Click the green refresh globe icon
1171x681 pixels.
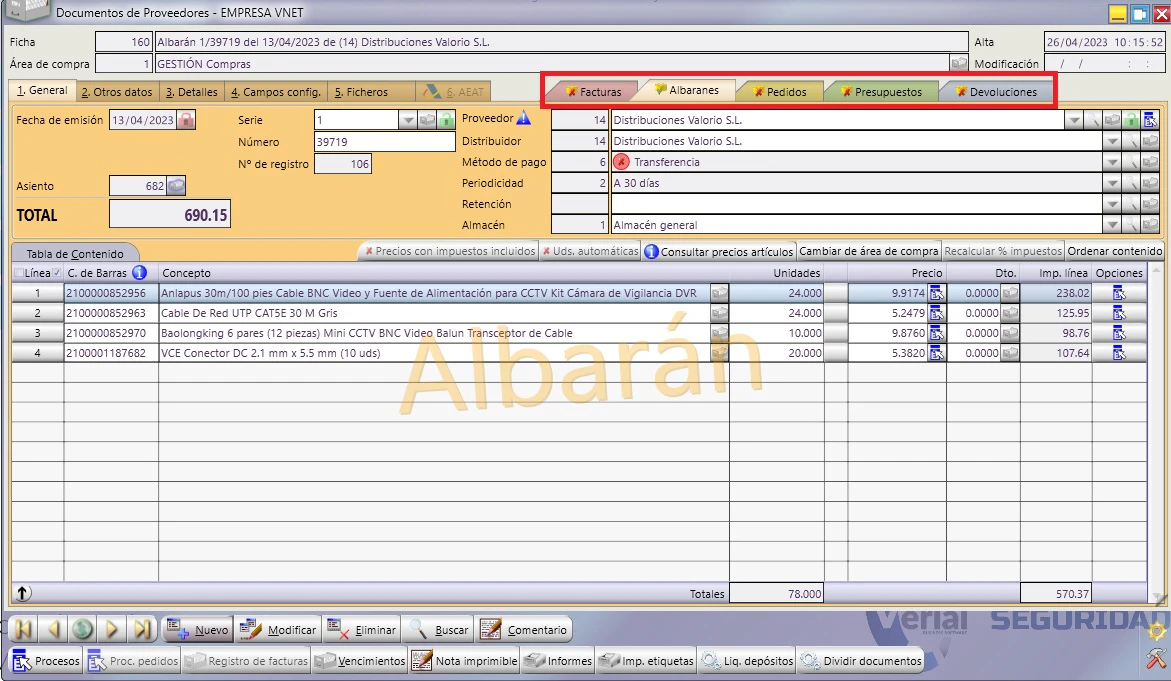(82, 629)
